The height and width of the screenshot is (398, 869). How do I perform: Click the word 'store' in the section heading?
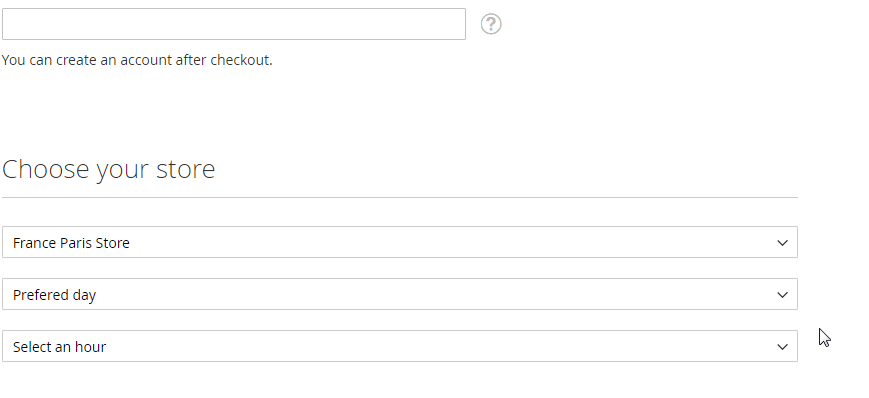(185, 170)
